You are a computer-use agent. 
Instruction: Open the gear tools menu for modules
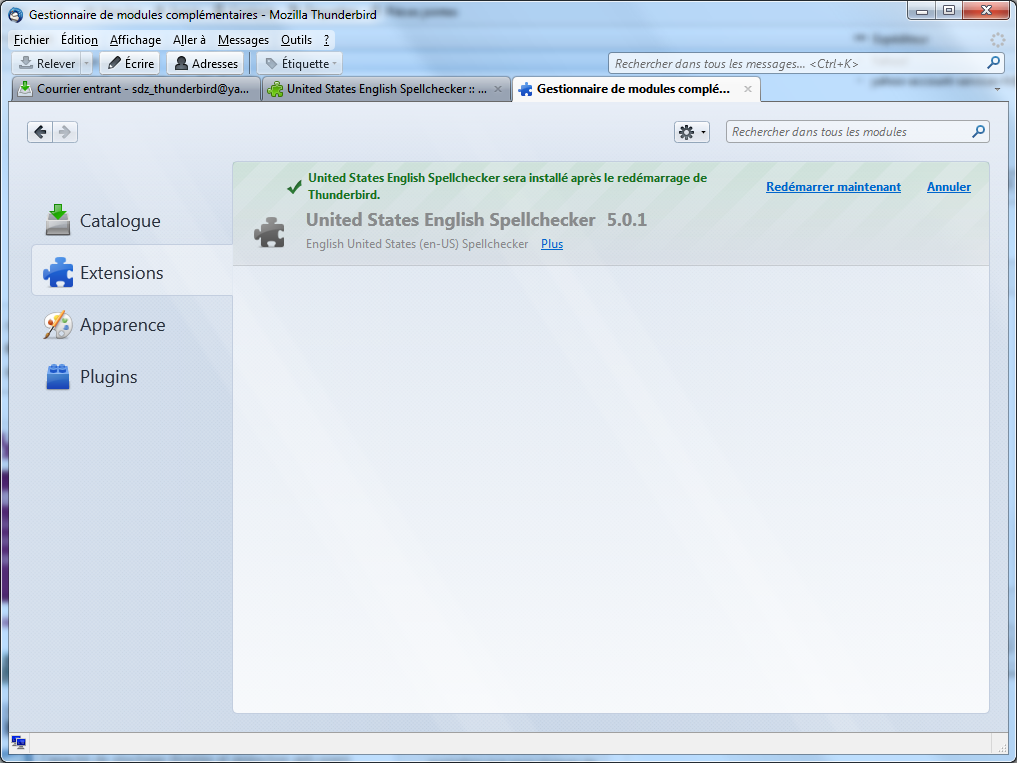(x=691, y=132)
